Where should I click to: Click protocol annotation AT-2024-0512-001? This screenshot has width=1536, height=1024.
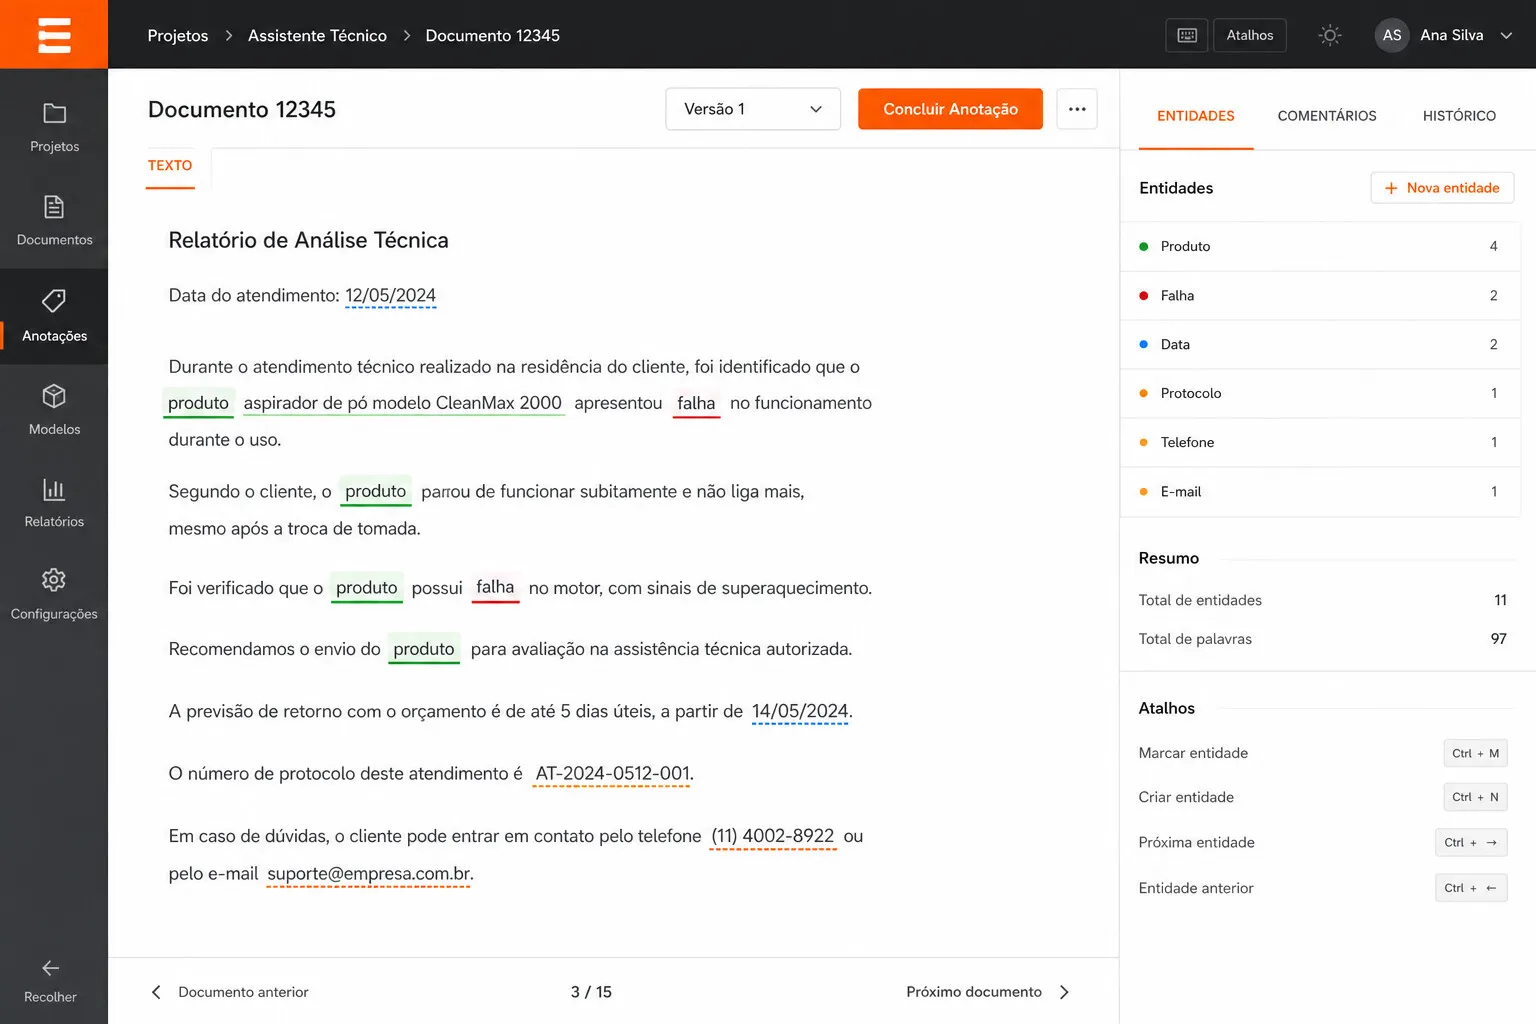[x=612, y=774]
